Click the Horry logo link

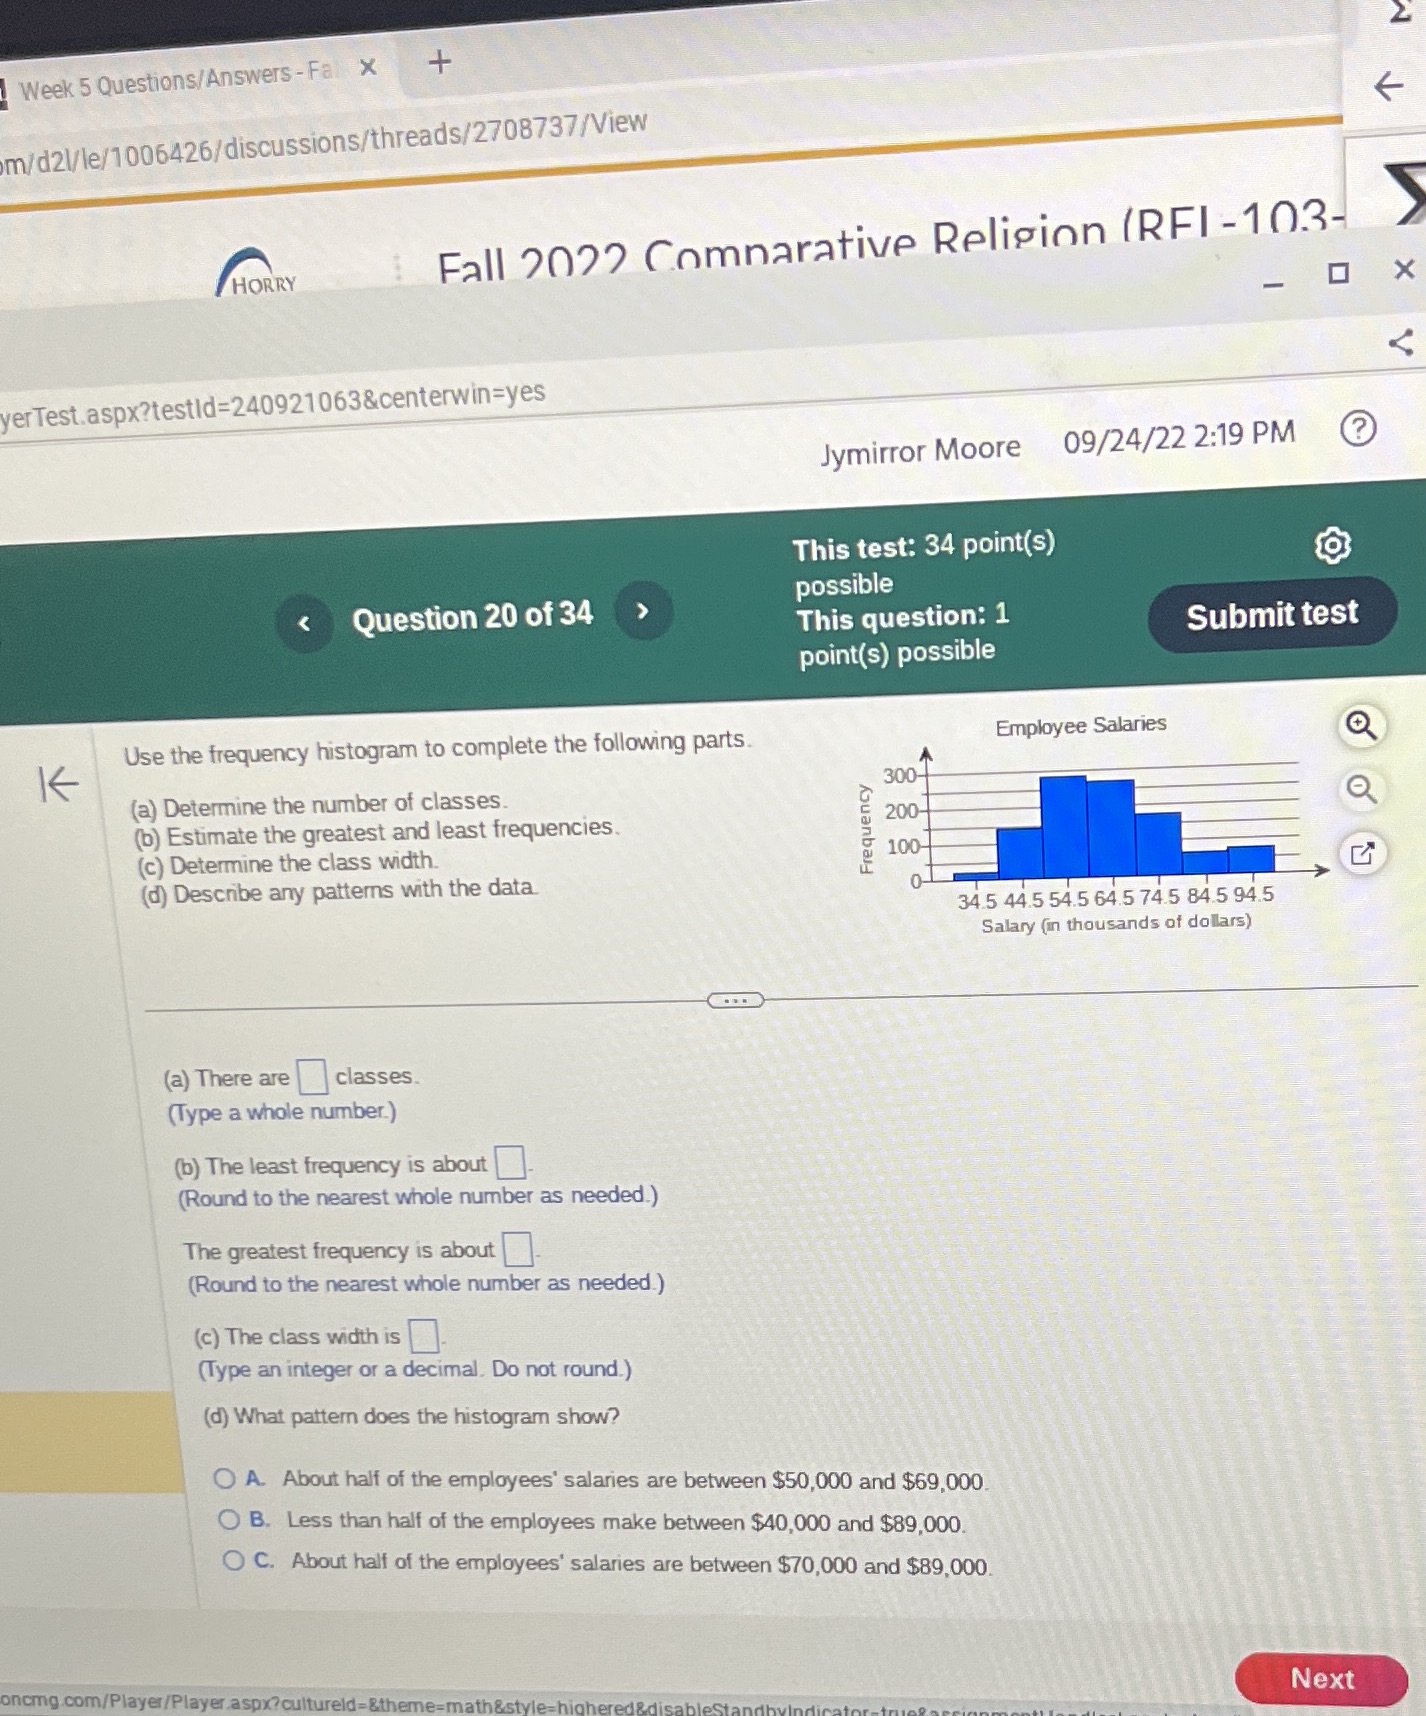coord(258,273)
